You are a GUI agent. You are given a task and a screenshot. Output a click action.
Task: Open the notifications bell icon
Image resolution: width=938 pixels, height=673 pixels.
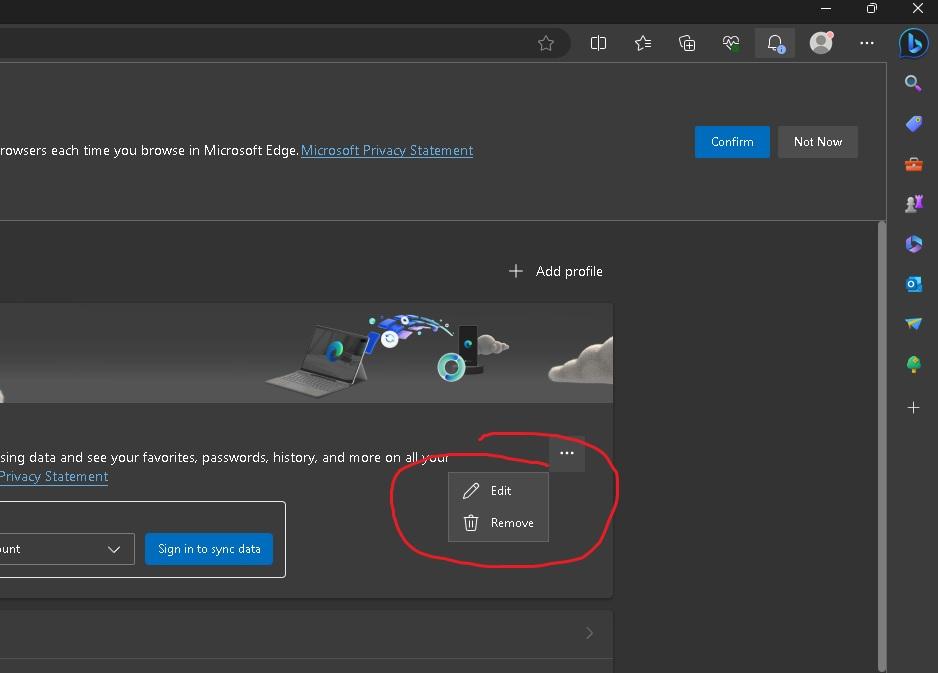point(774,43)
